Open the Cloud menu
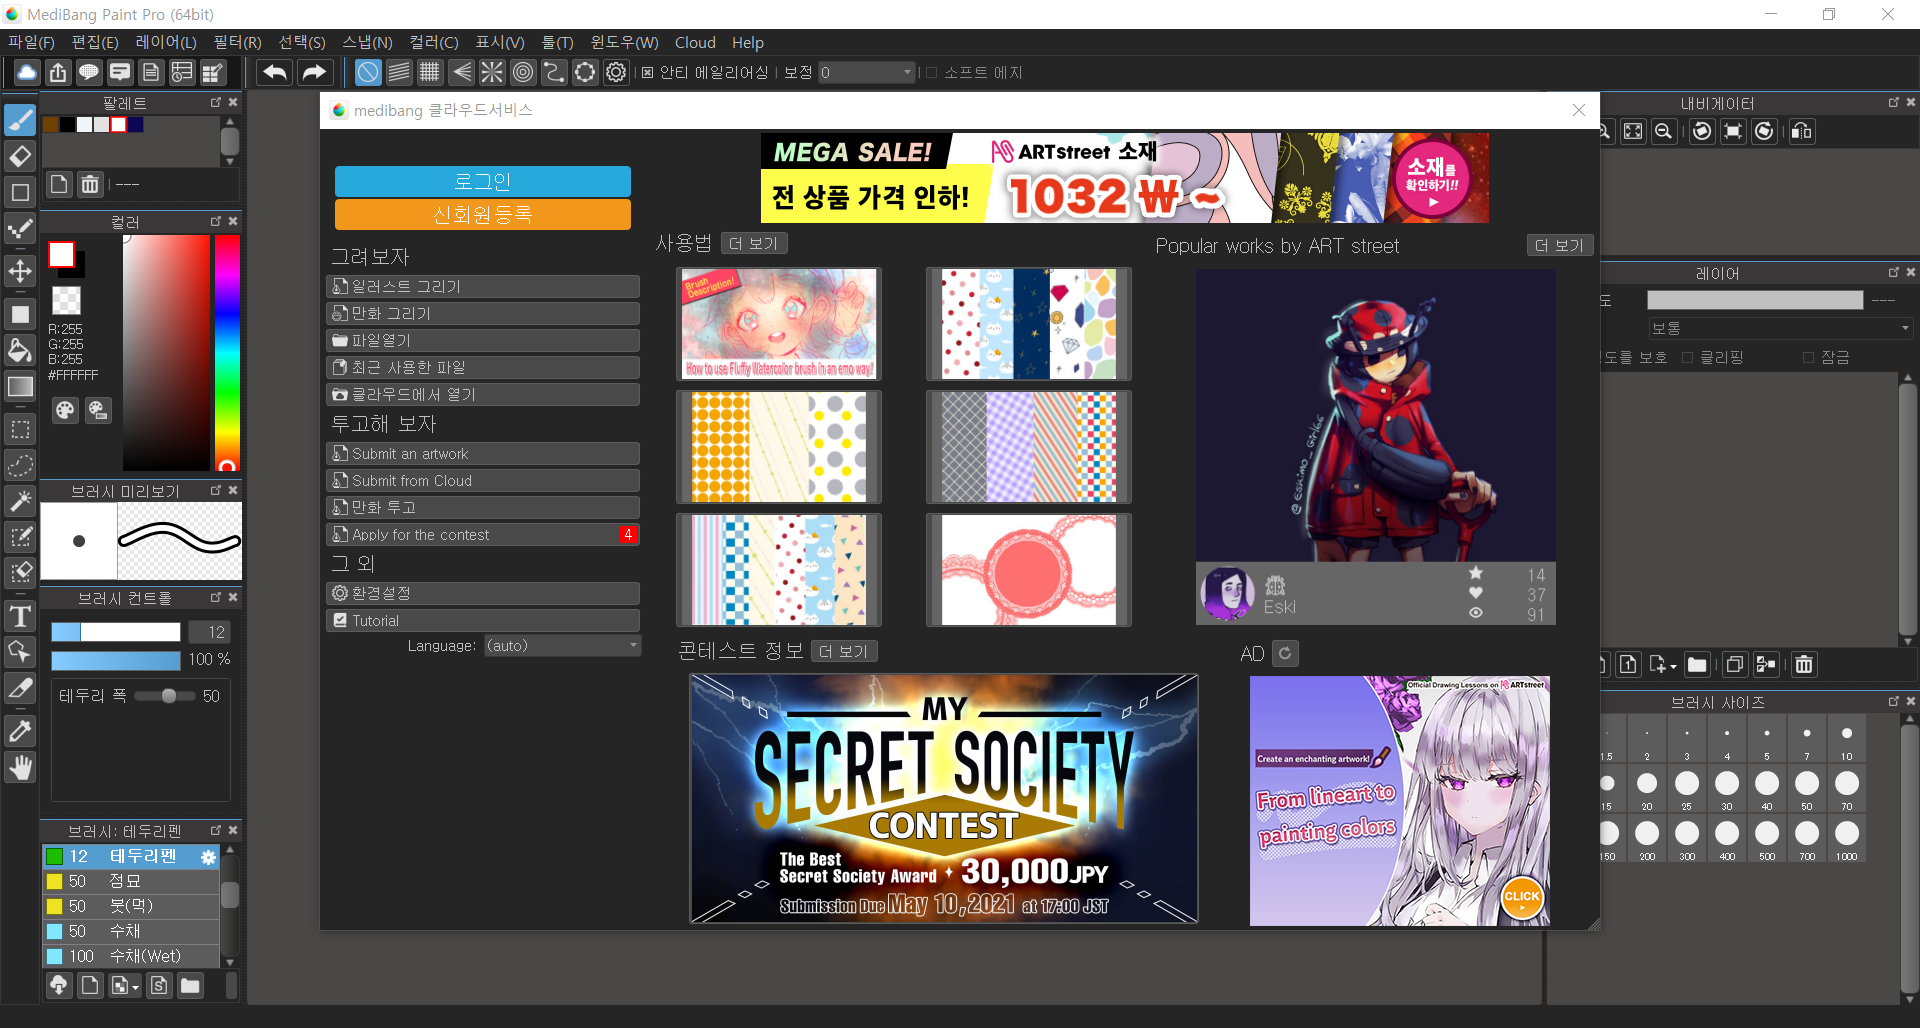 [695, 42]
